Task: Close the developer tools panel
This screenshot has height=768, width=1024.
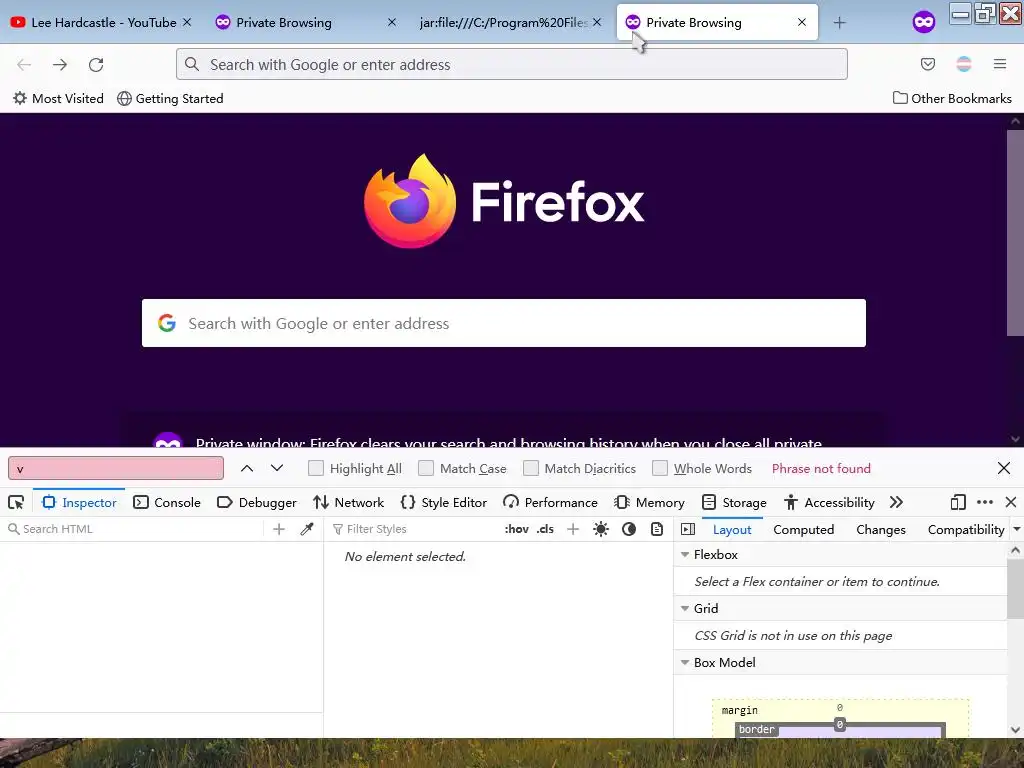Action: (x=1011, y=502)
